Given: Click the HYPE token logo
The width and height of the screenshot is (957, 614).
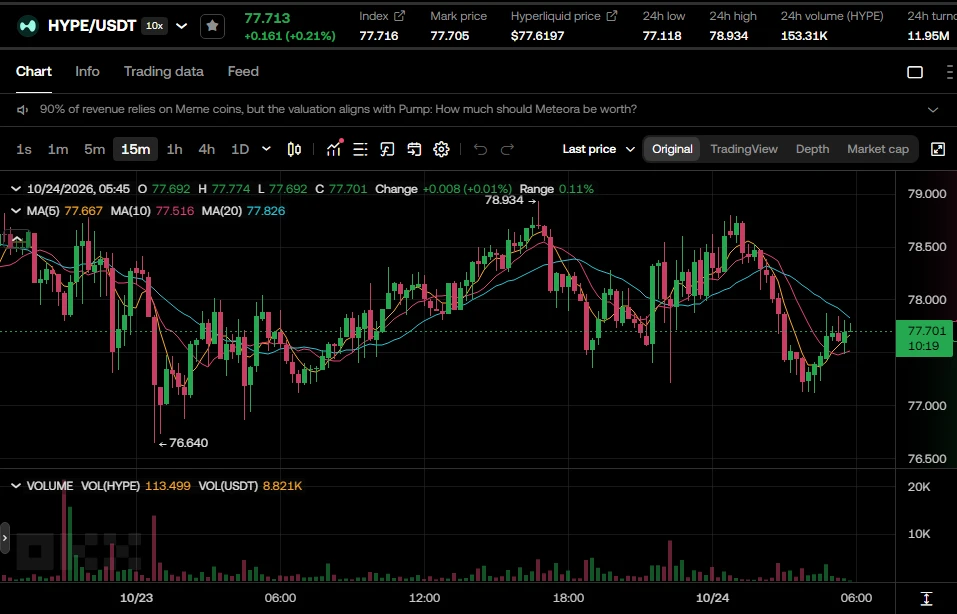Looking at the screenshot, I should coord(27,26).
